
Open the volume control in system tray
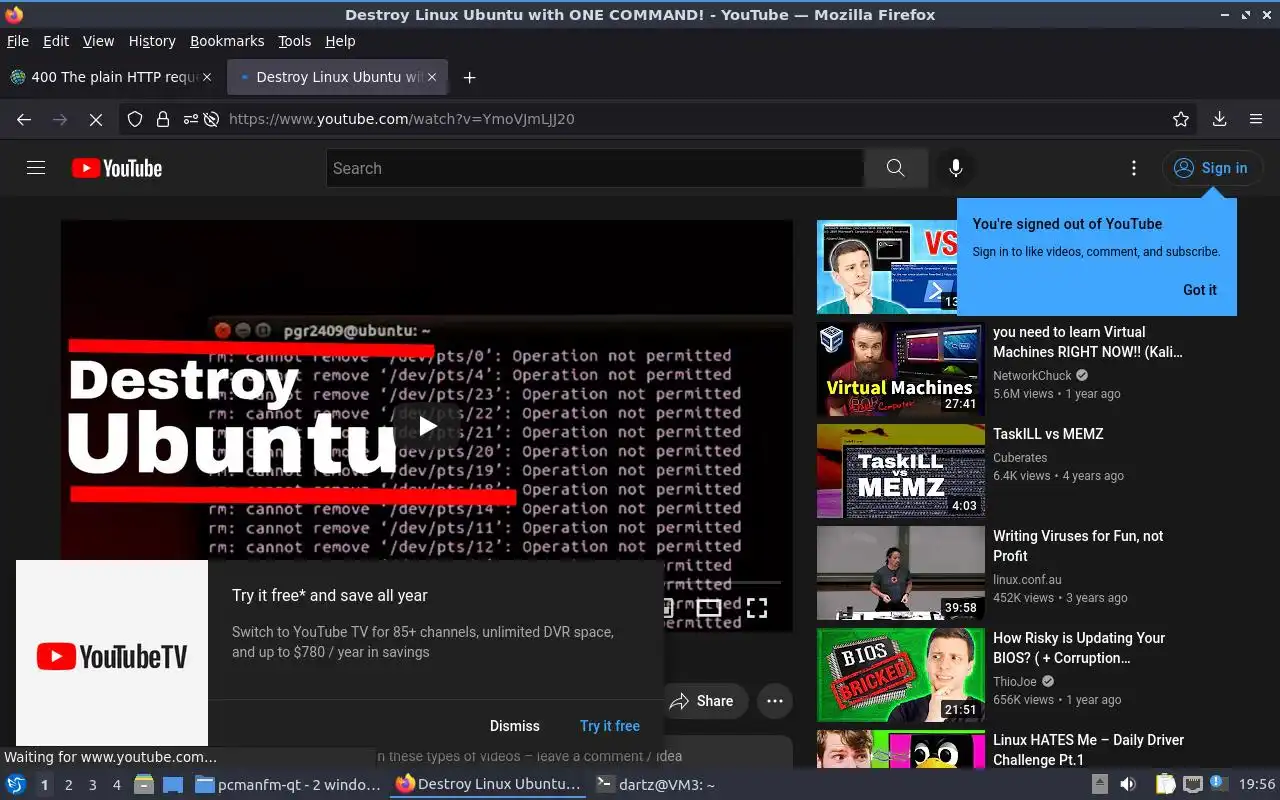[1128, 784]
